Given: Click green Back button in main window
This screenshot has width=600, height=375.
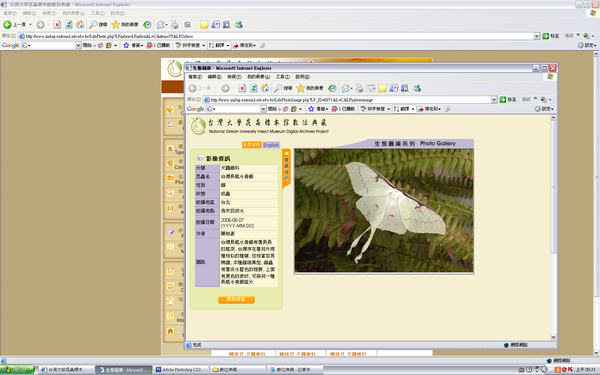Looking at the screenshot, I should pos(15,25).
